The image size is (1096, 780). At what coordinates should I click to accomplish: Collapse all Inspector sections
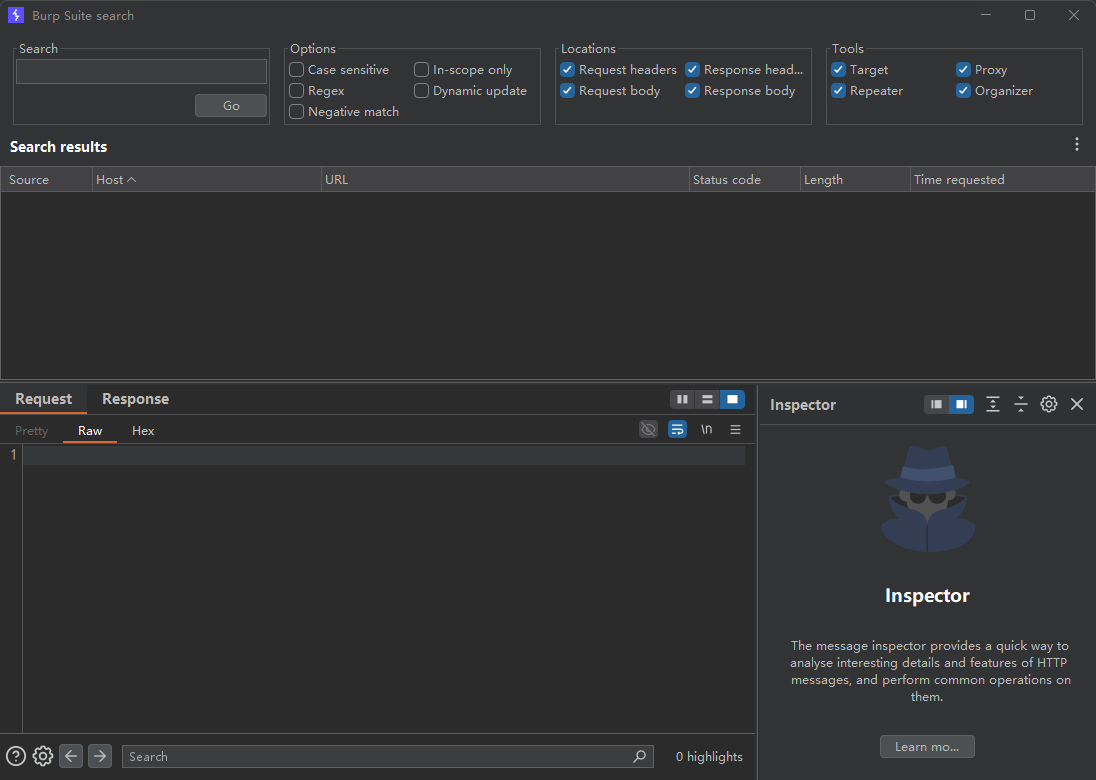click(x=1021, y=404)
